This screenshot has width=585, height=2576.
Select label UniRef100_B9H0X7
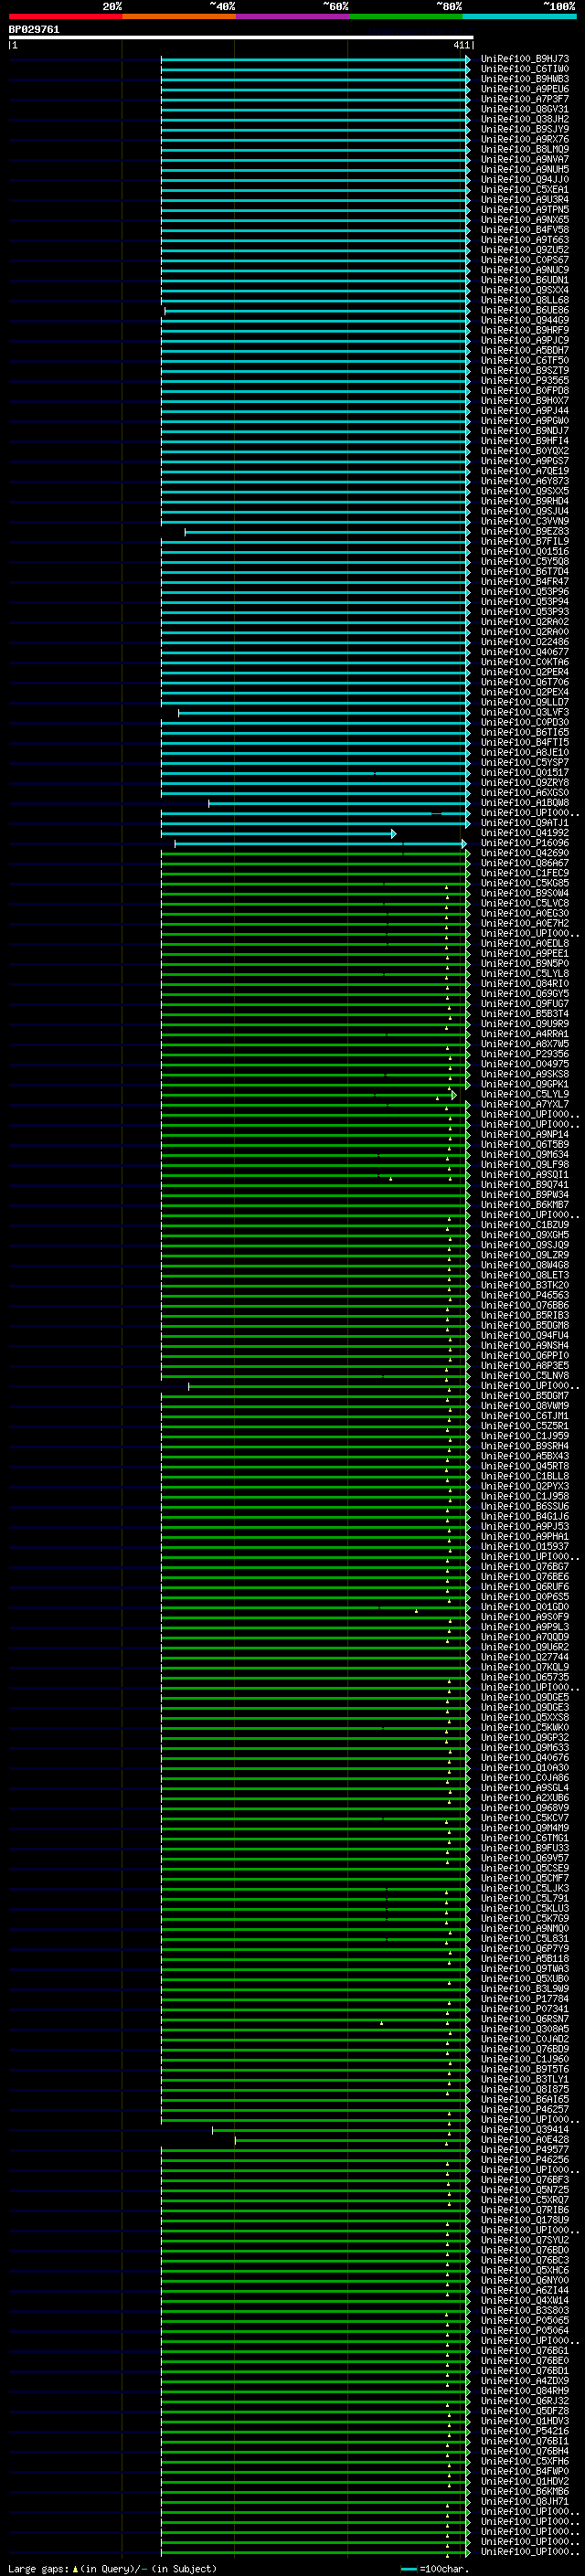[x=525, y=401]
